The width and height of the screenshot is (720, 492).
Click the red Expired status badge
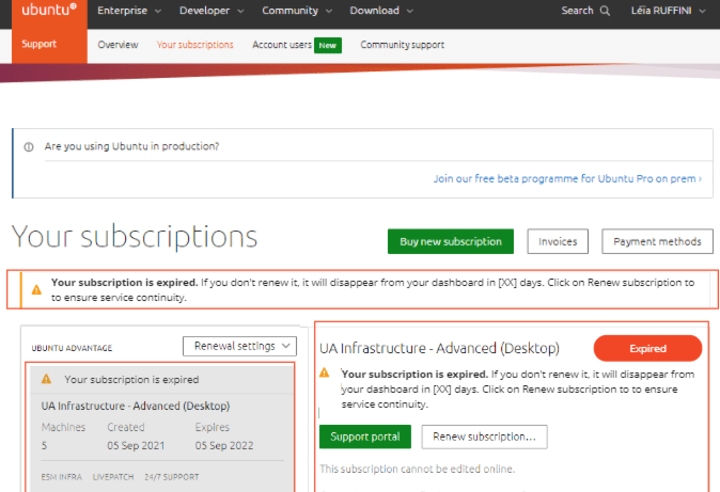pos(647,348)
